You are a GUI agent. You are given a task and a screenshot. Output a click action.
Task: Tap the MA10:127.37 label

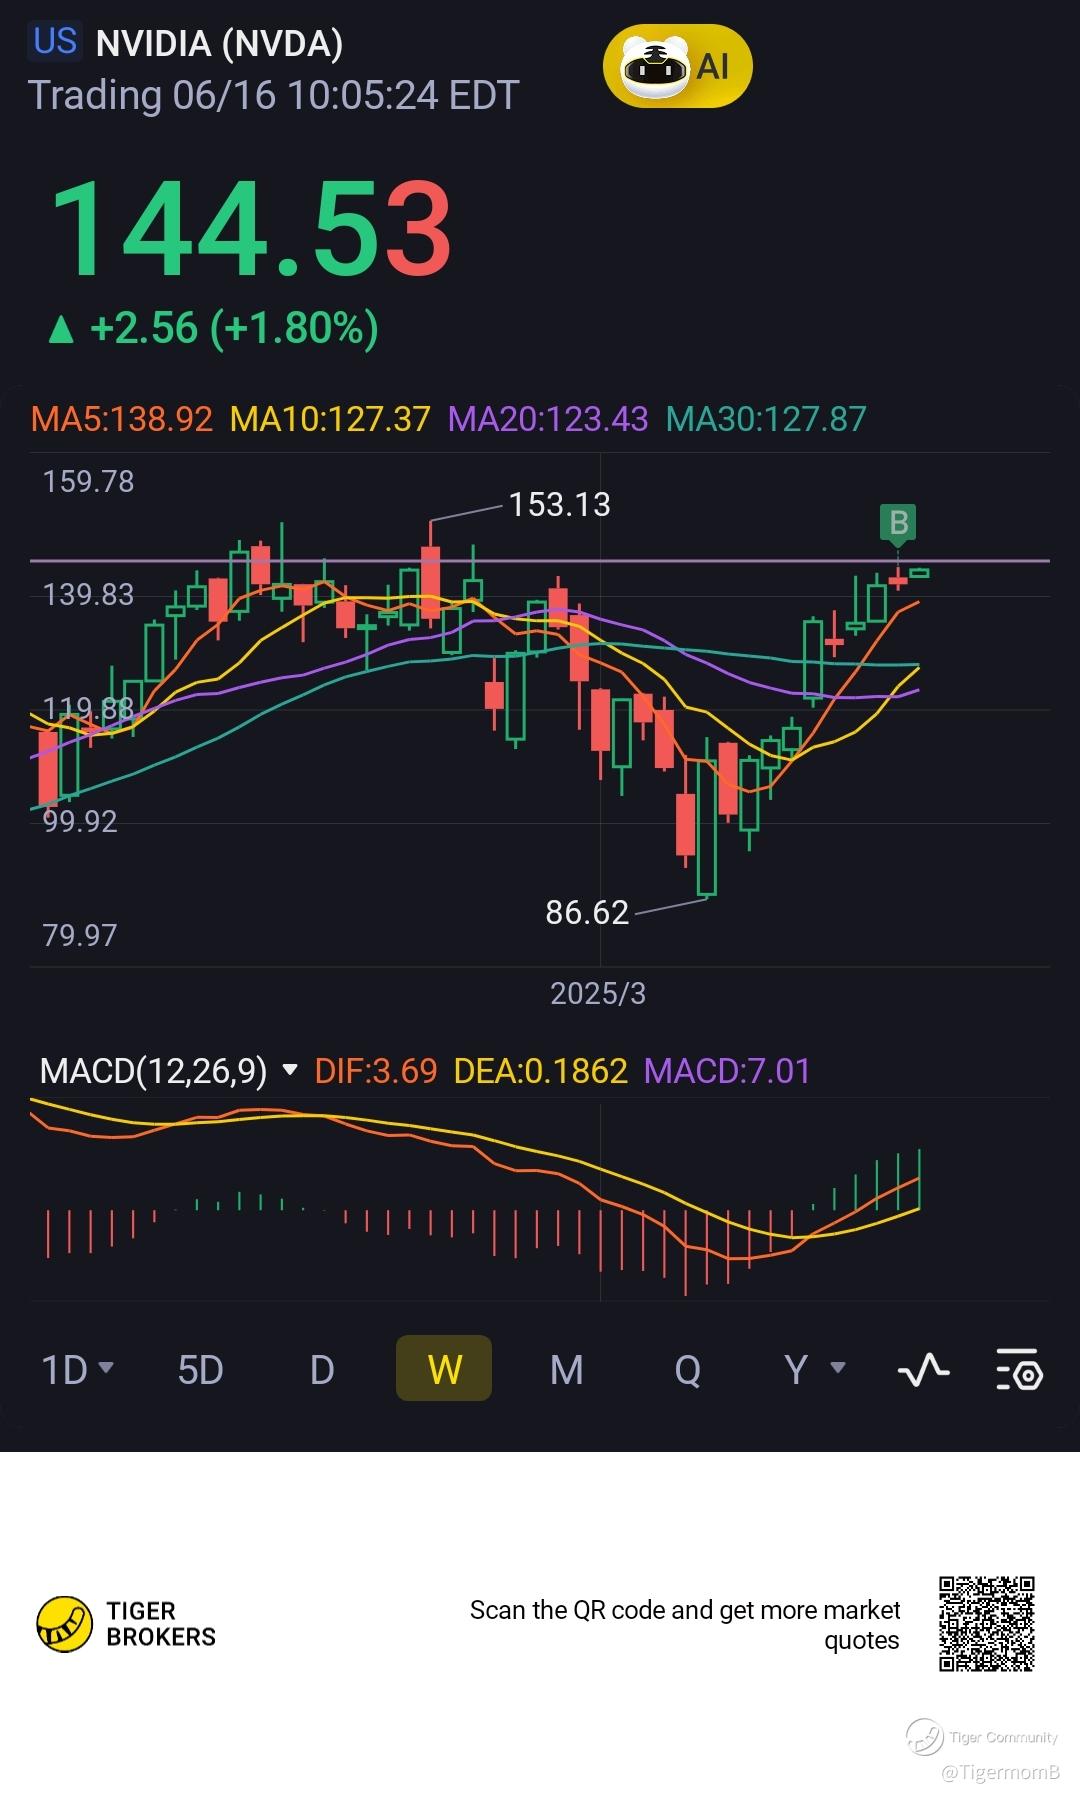pos(330,419)
